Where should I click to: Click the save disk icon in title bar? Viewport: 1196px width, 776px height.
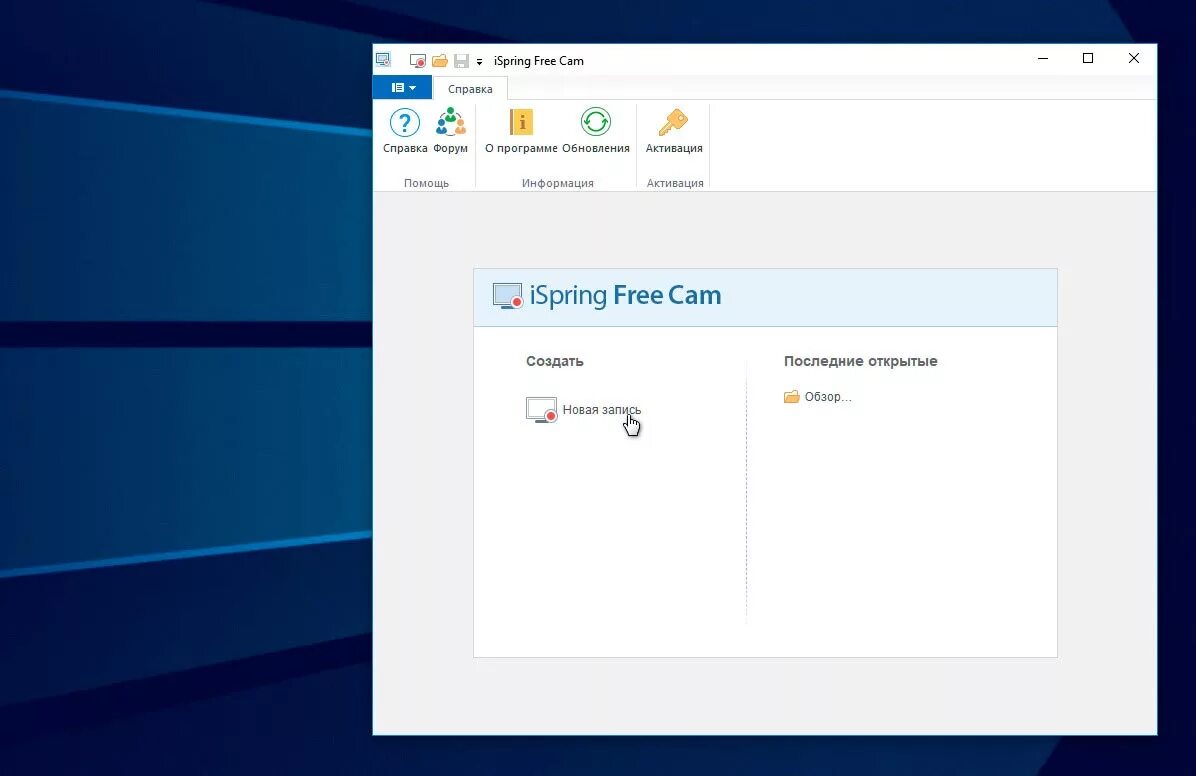(461, 61)
